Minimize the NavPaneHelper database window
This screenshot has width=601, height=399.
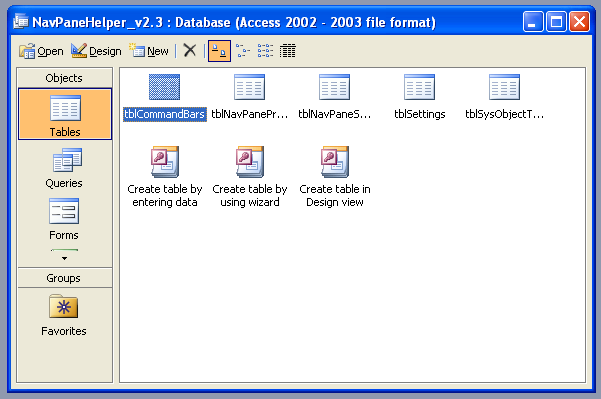pyautogui.click(x=533, y=22)
